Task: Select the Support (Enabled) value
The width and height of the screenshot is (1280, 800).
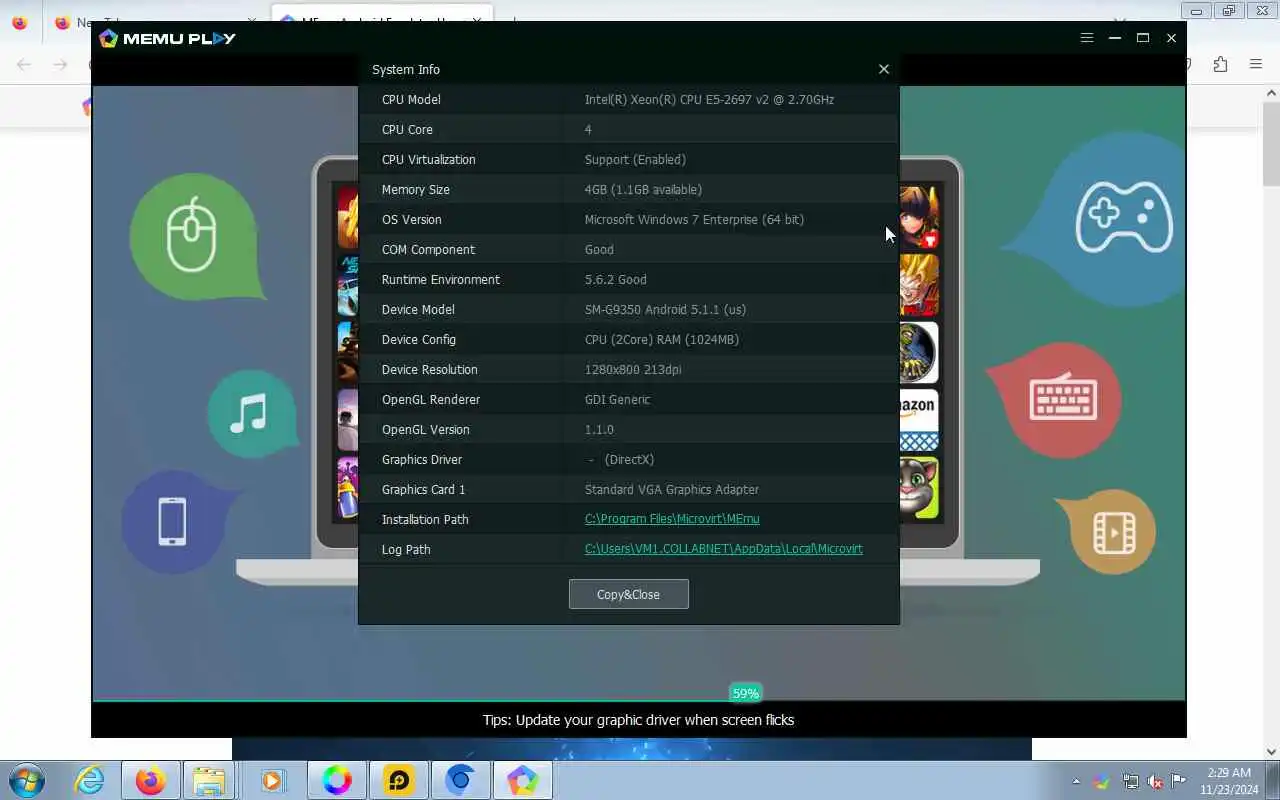Action: point(635,159)
